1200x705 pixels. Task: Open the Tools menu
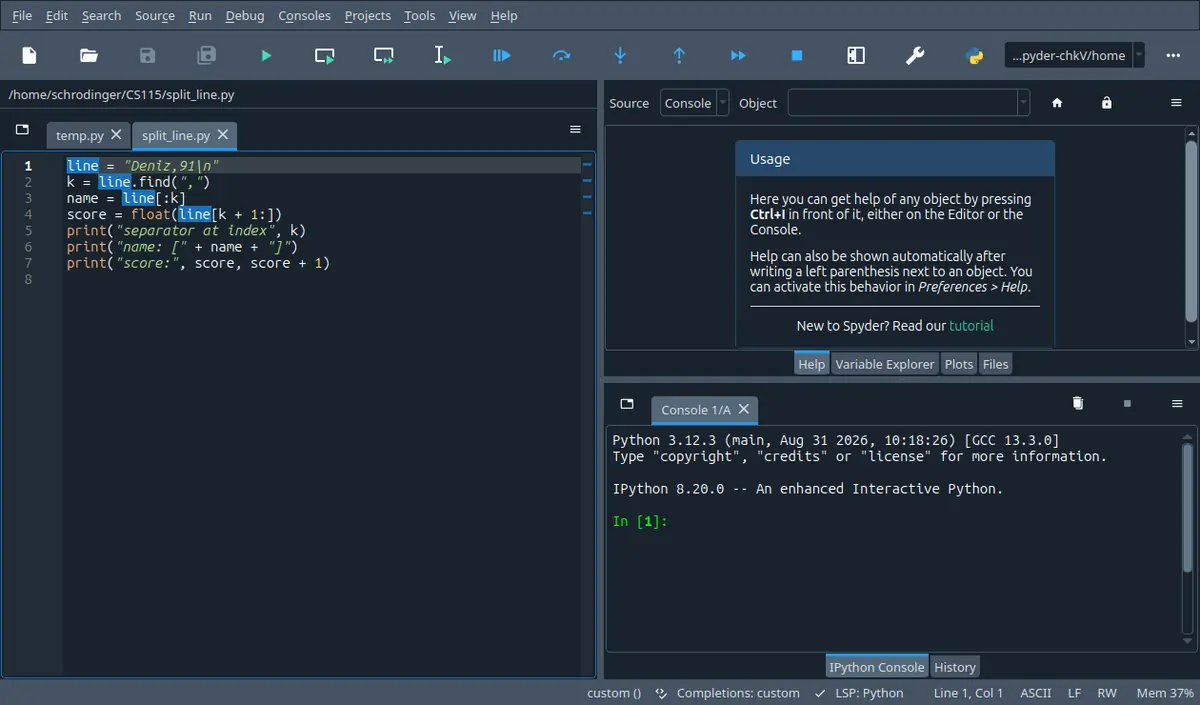coord(420,16)
